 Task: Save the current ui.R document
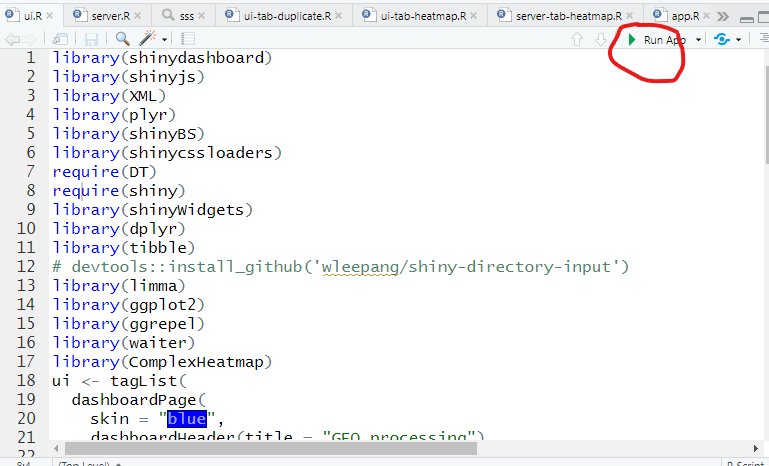click(91, 39)
